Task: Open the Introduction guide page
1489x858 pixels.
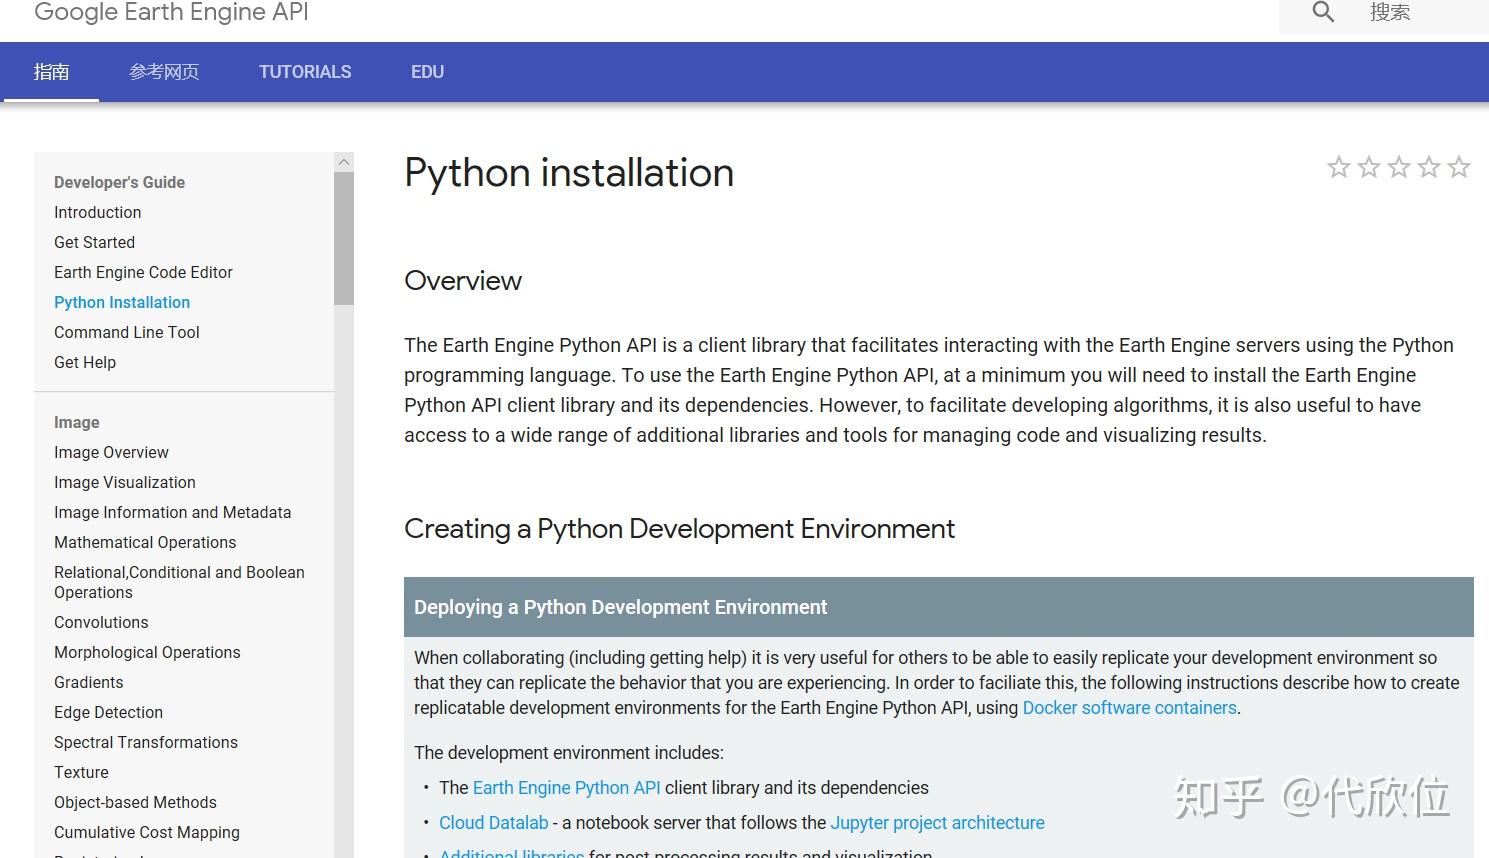Action: (98, 212)
